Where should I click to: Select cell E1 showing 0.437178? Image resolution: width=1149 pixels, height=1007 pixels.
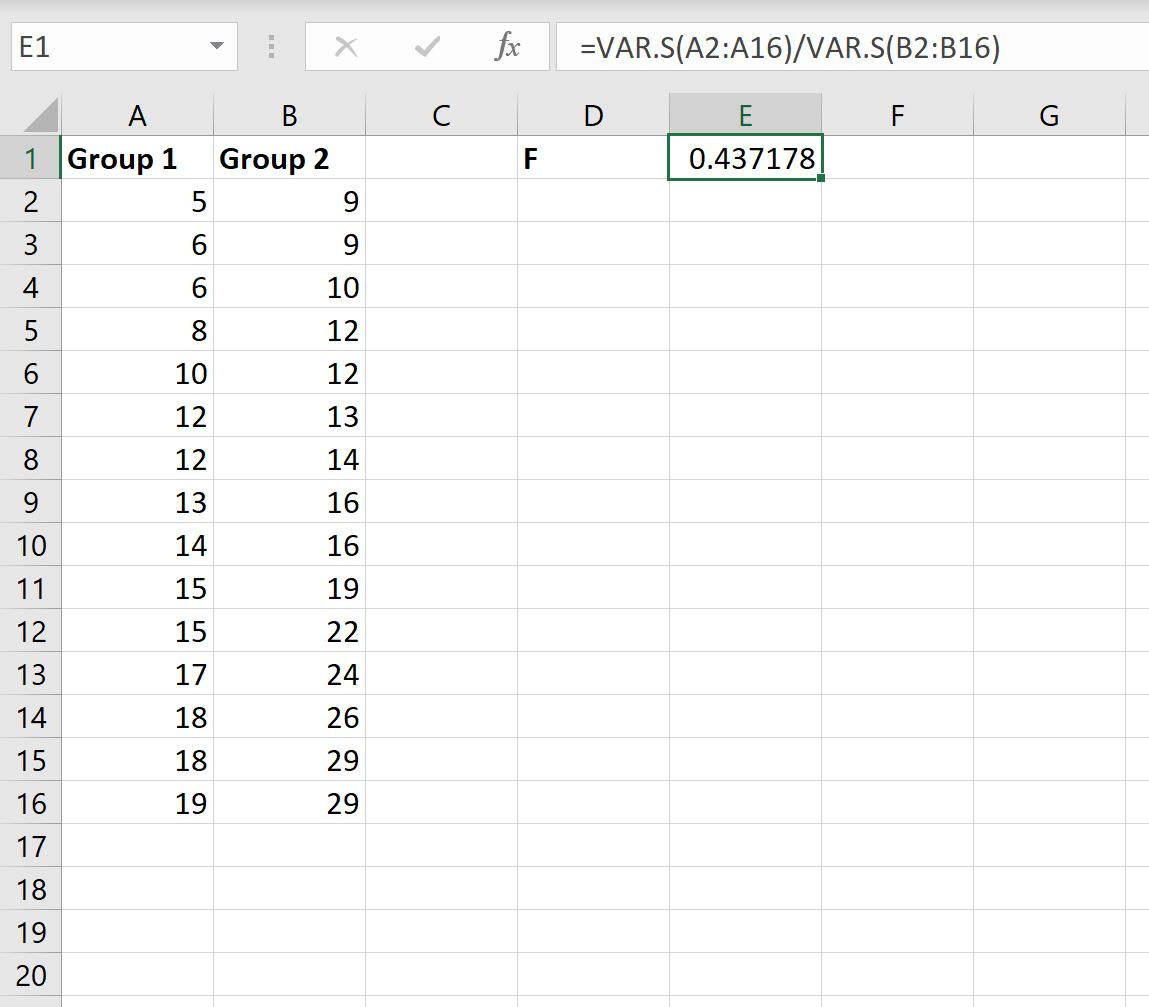745,158
